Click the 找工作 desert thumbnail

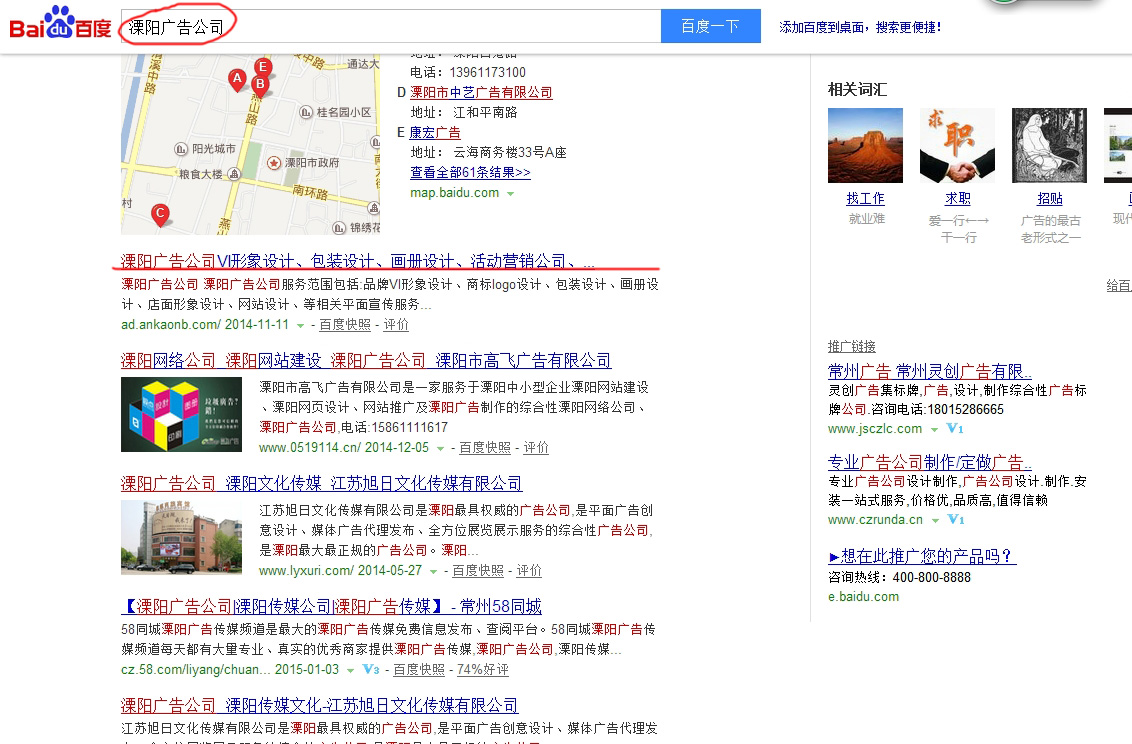pos(866,145)
